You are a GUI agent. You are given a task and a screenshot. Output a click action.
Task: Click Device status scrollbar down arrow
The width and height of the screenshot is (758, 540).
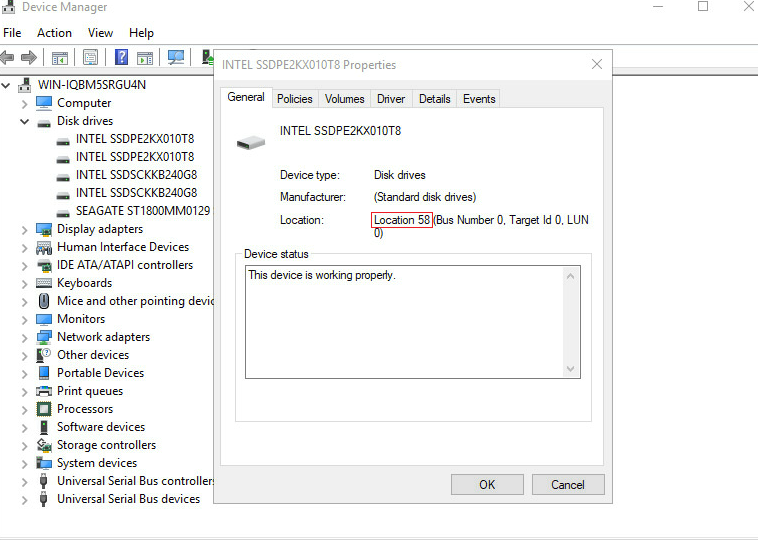pyautogui.click(x=570, y=369)
